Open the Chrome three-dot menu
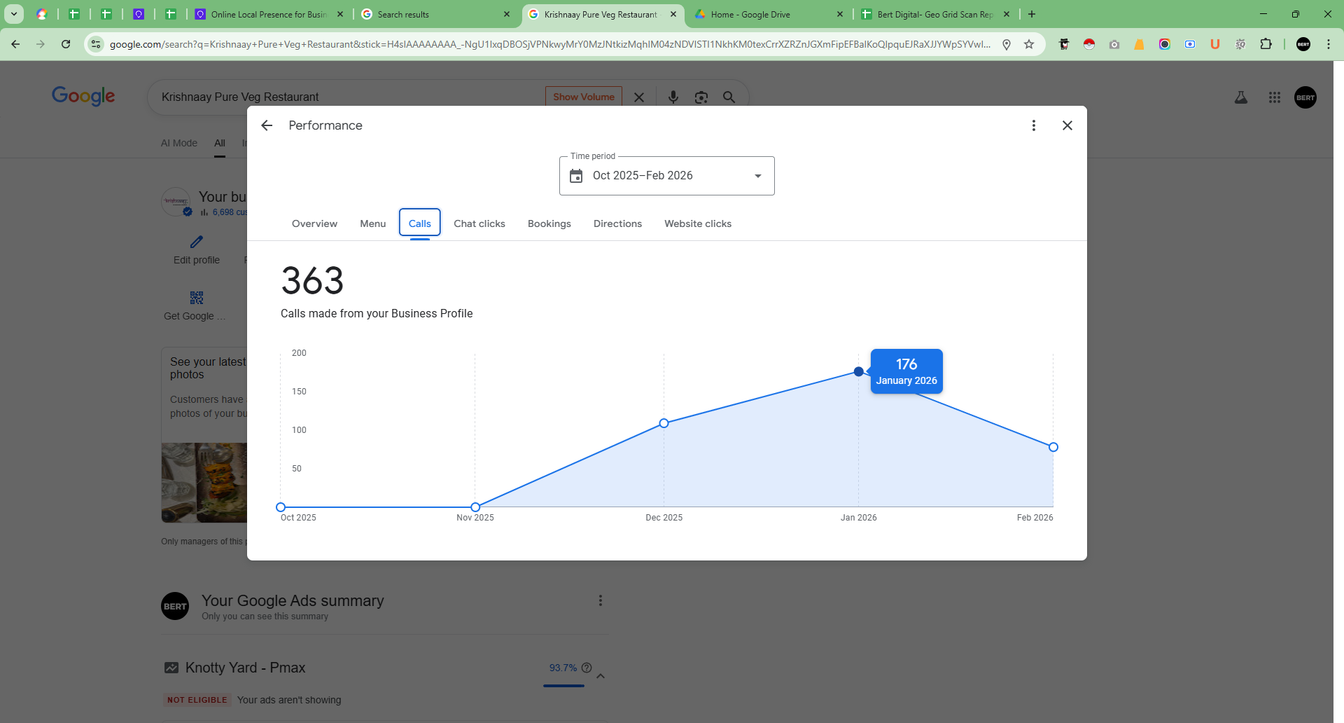 1328,44
